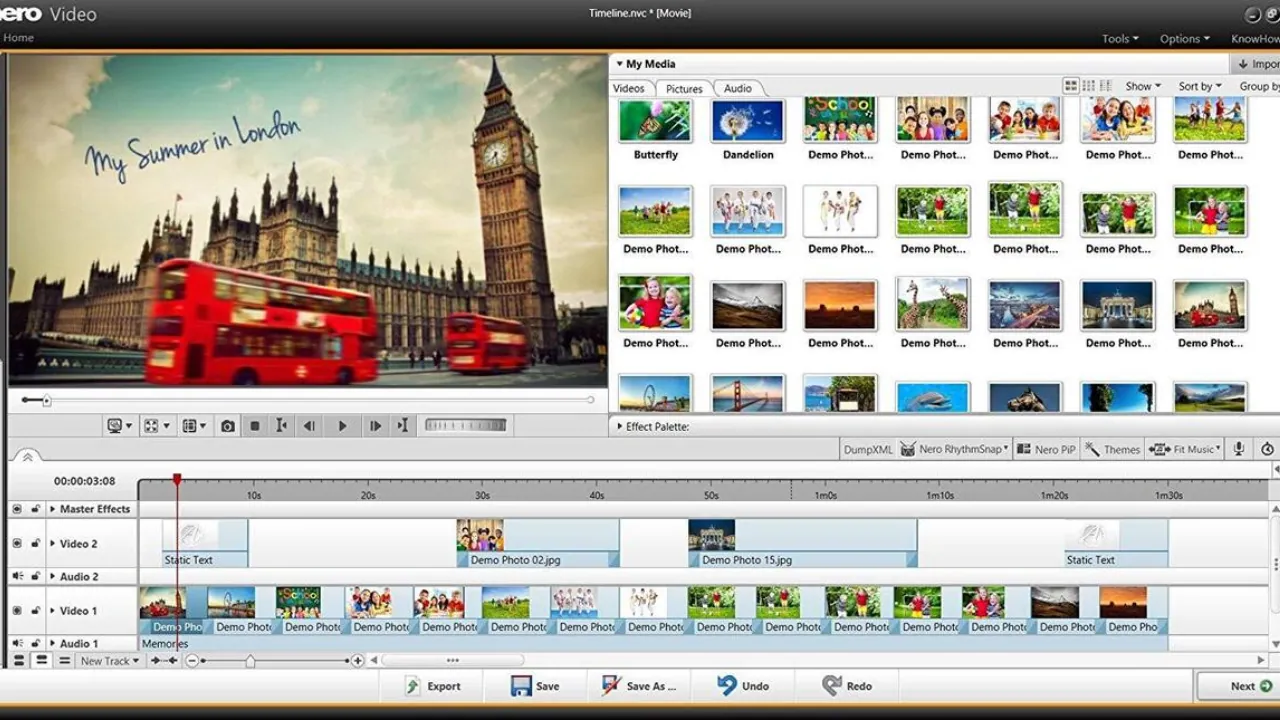The height and width of the screenshot is (720, 1280).
Task: Step forward one frame
Action: [375, 426]
